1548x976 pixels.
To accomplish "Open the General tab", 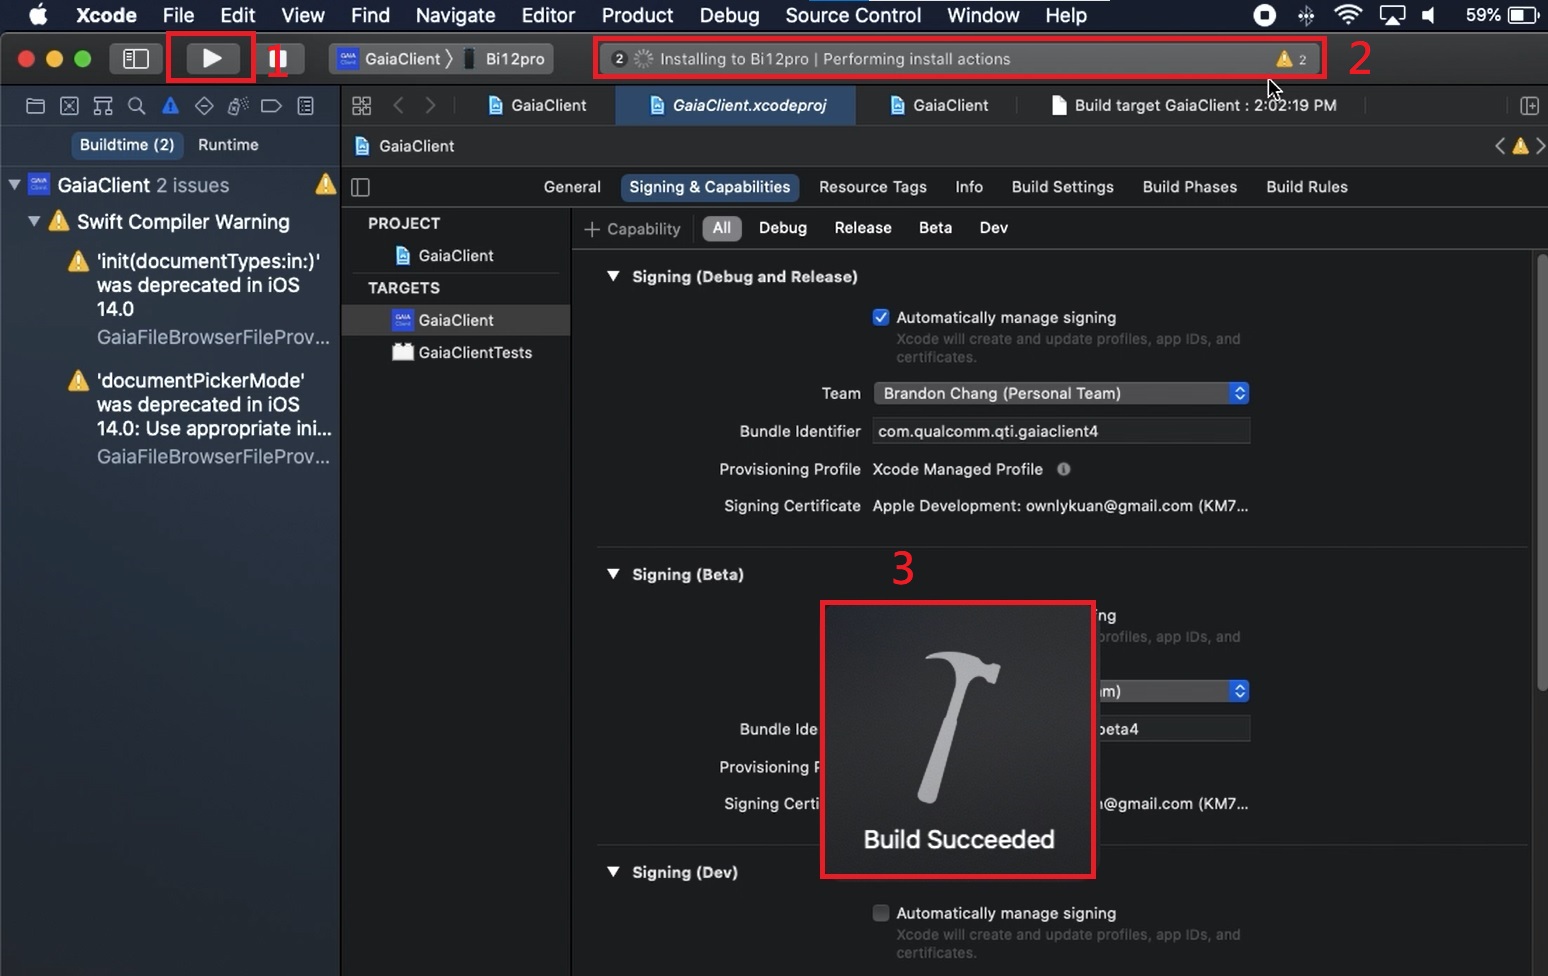I will (572, 187).
